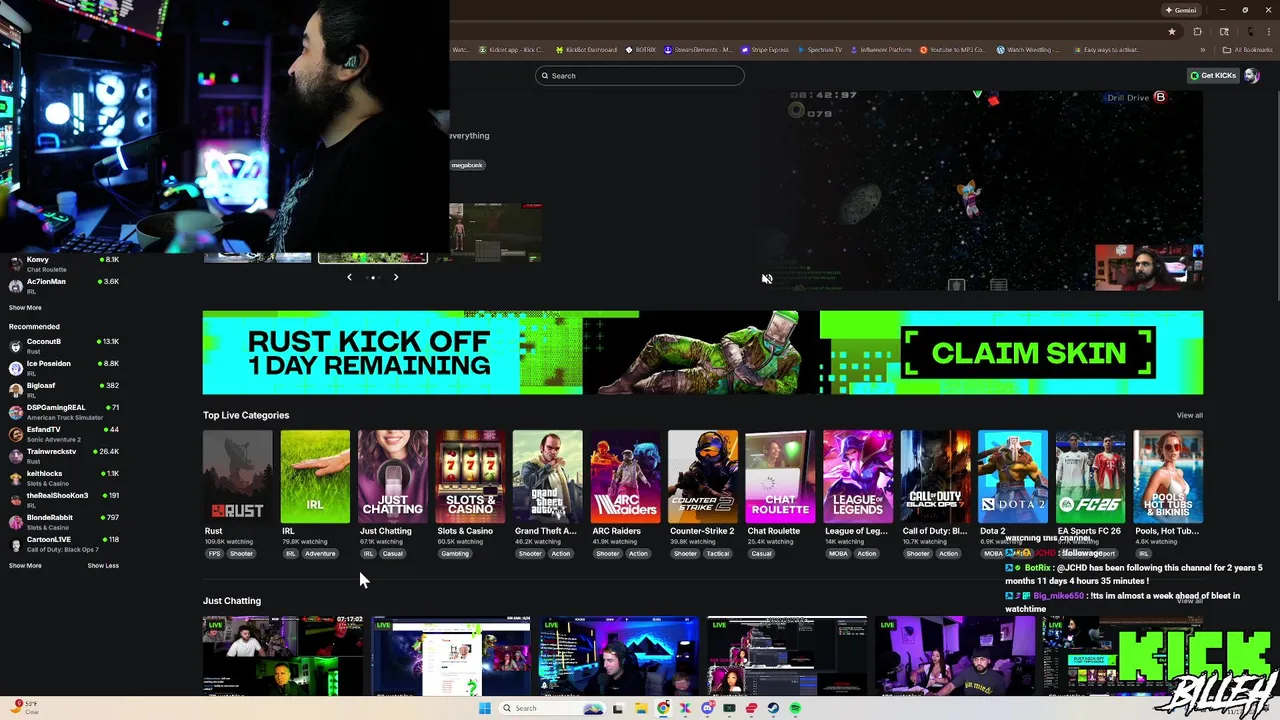Image resolution: width=1280 pixels, height=720 pixels.
Task: Open theRealShooKon3 channel in sidebar
Action: 64,500
